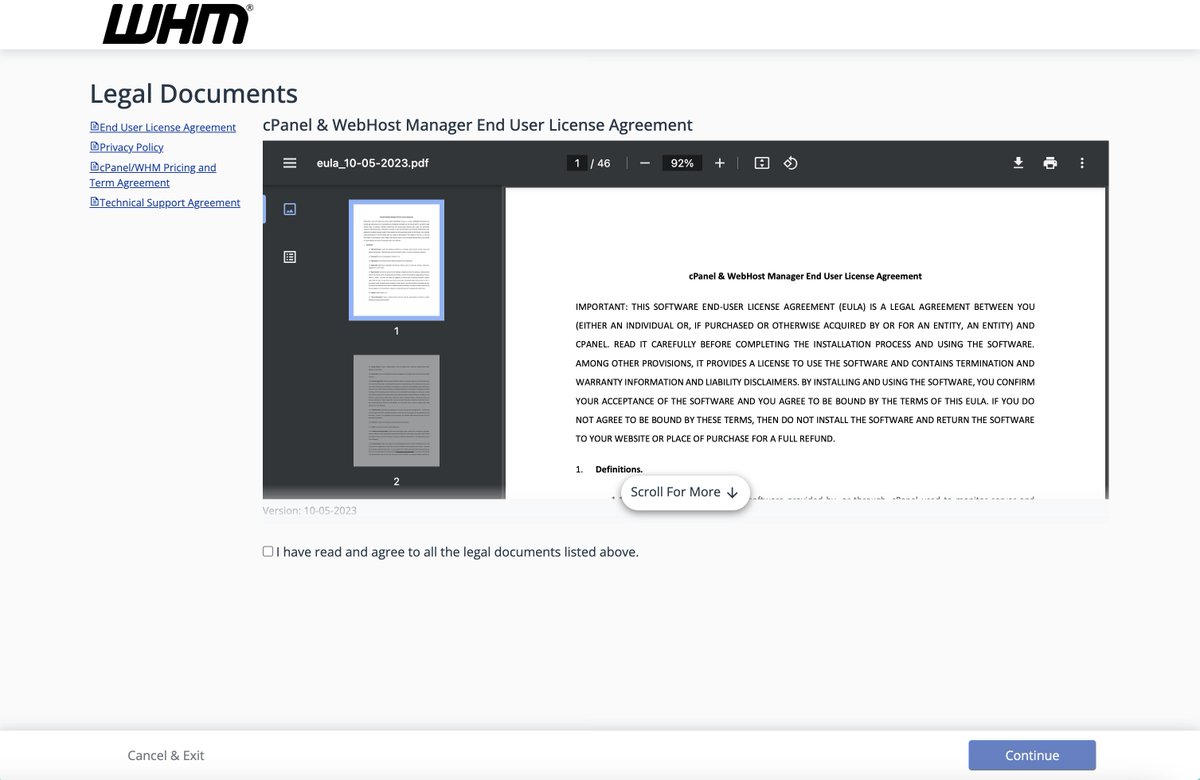Click the Version: 10-05-2023 text
Viewport: 1200px width, 780px height.
click(310, 510)
